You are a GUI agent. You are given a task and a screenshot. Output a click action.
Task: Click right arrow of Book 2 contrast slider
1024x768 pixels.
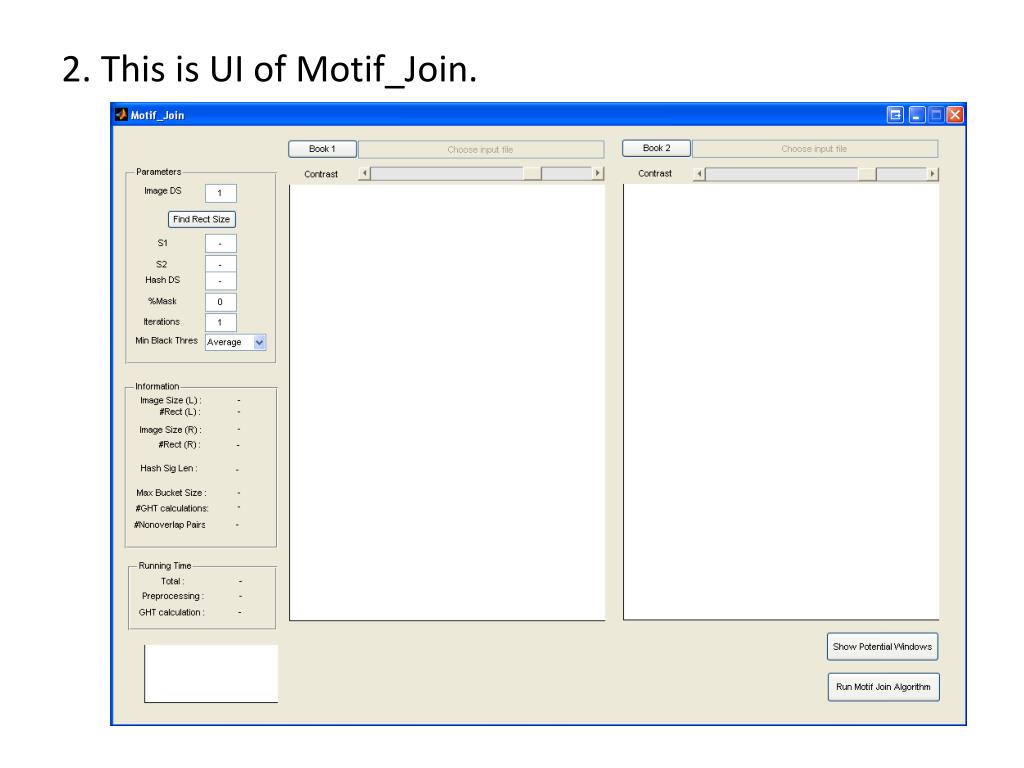point(932,174)
